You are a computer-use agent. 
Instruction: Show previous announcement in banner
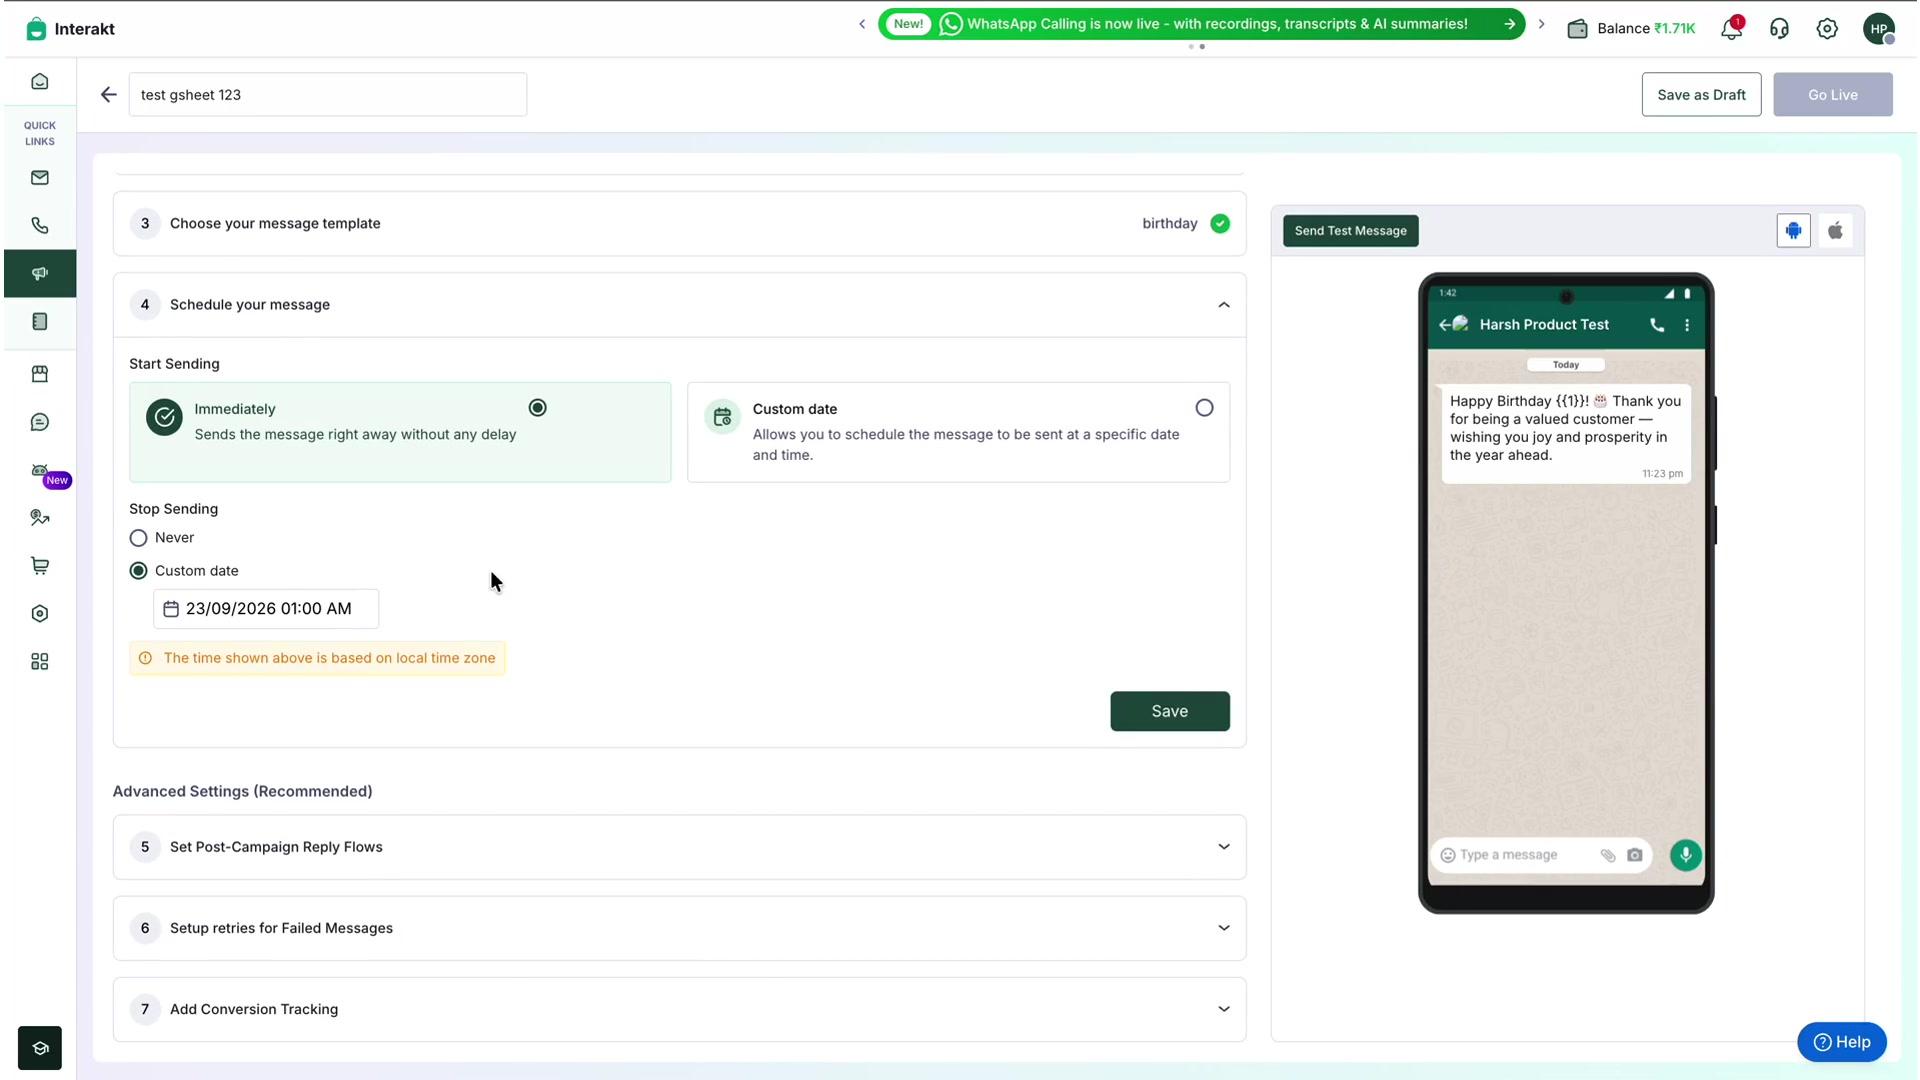pos(862,24)
